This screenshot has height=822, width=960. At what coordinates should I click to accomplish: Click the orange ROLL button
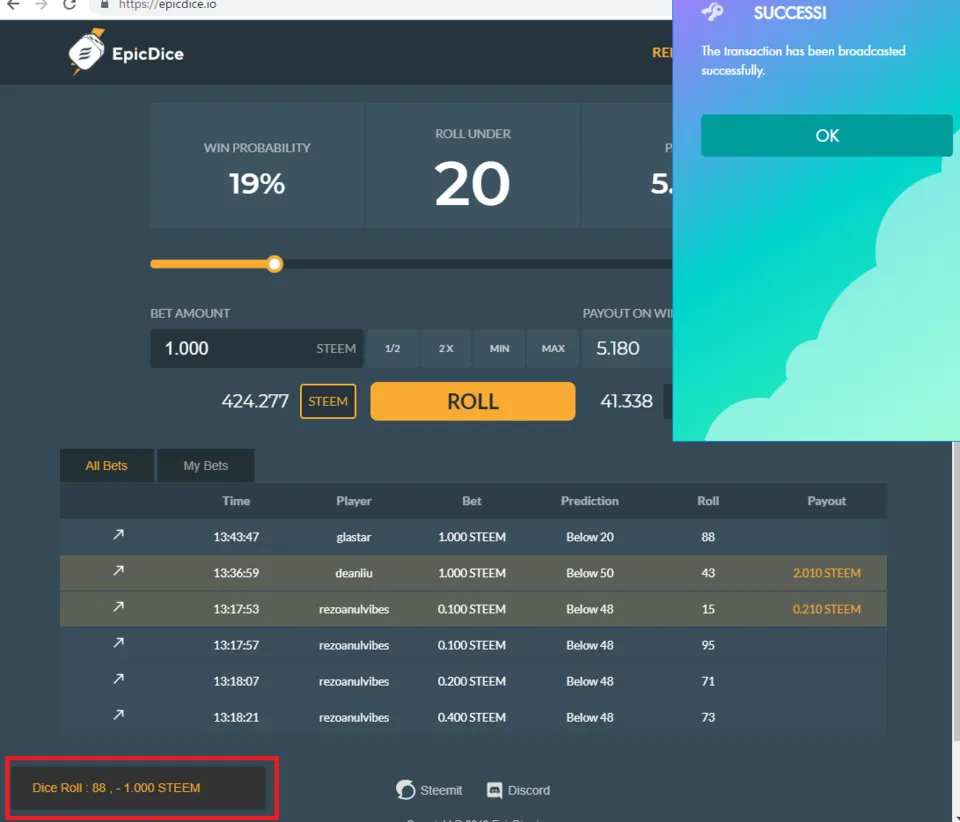(x=473, y=402)
